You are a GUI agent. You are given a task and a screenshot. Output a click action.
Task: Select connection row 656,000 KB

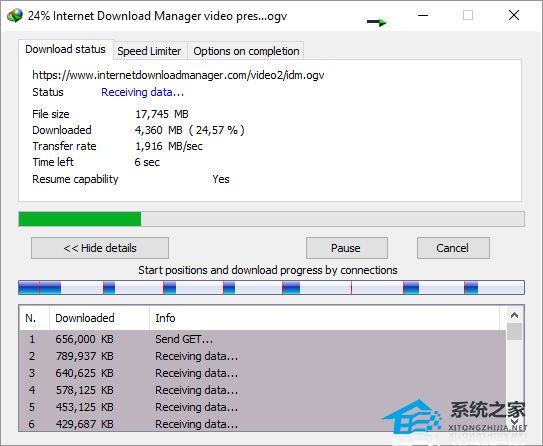(x=262, y=339)
